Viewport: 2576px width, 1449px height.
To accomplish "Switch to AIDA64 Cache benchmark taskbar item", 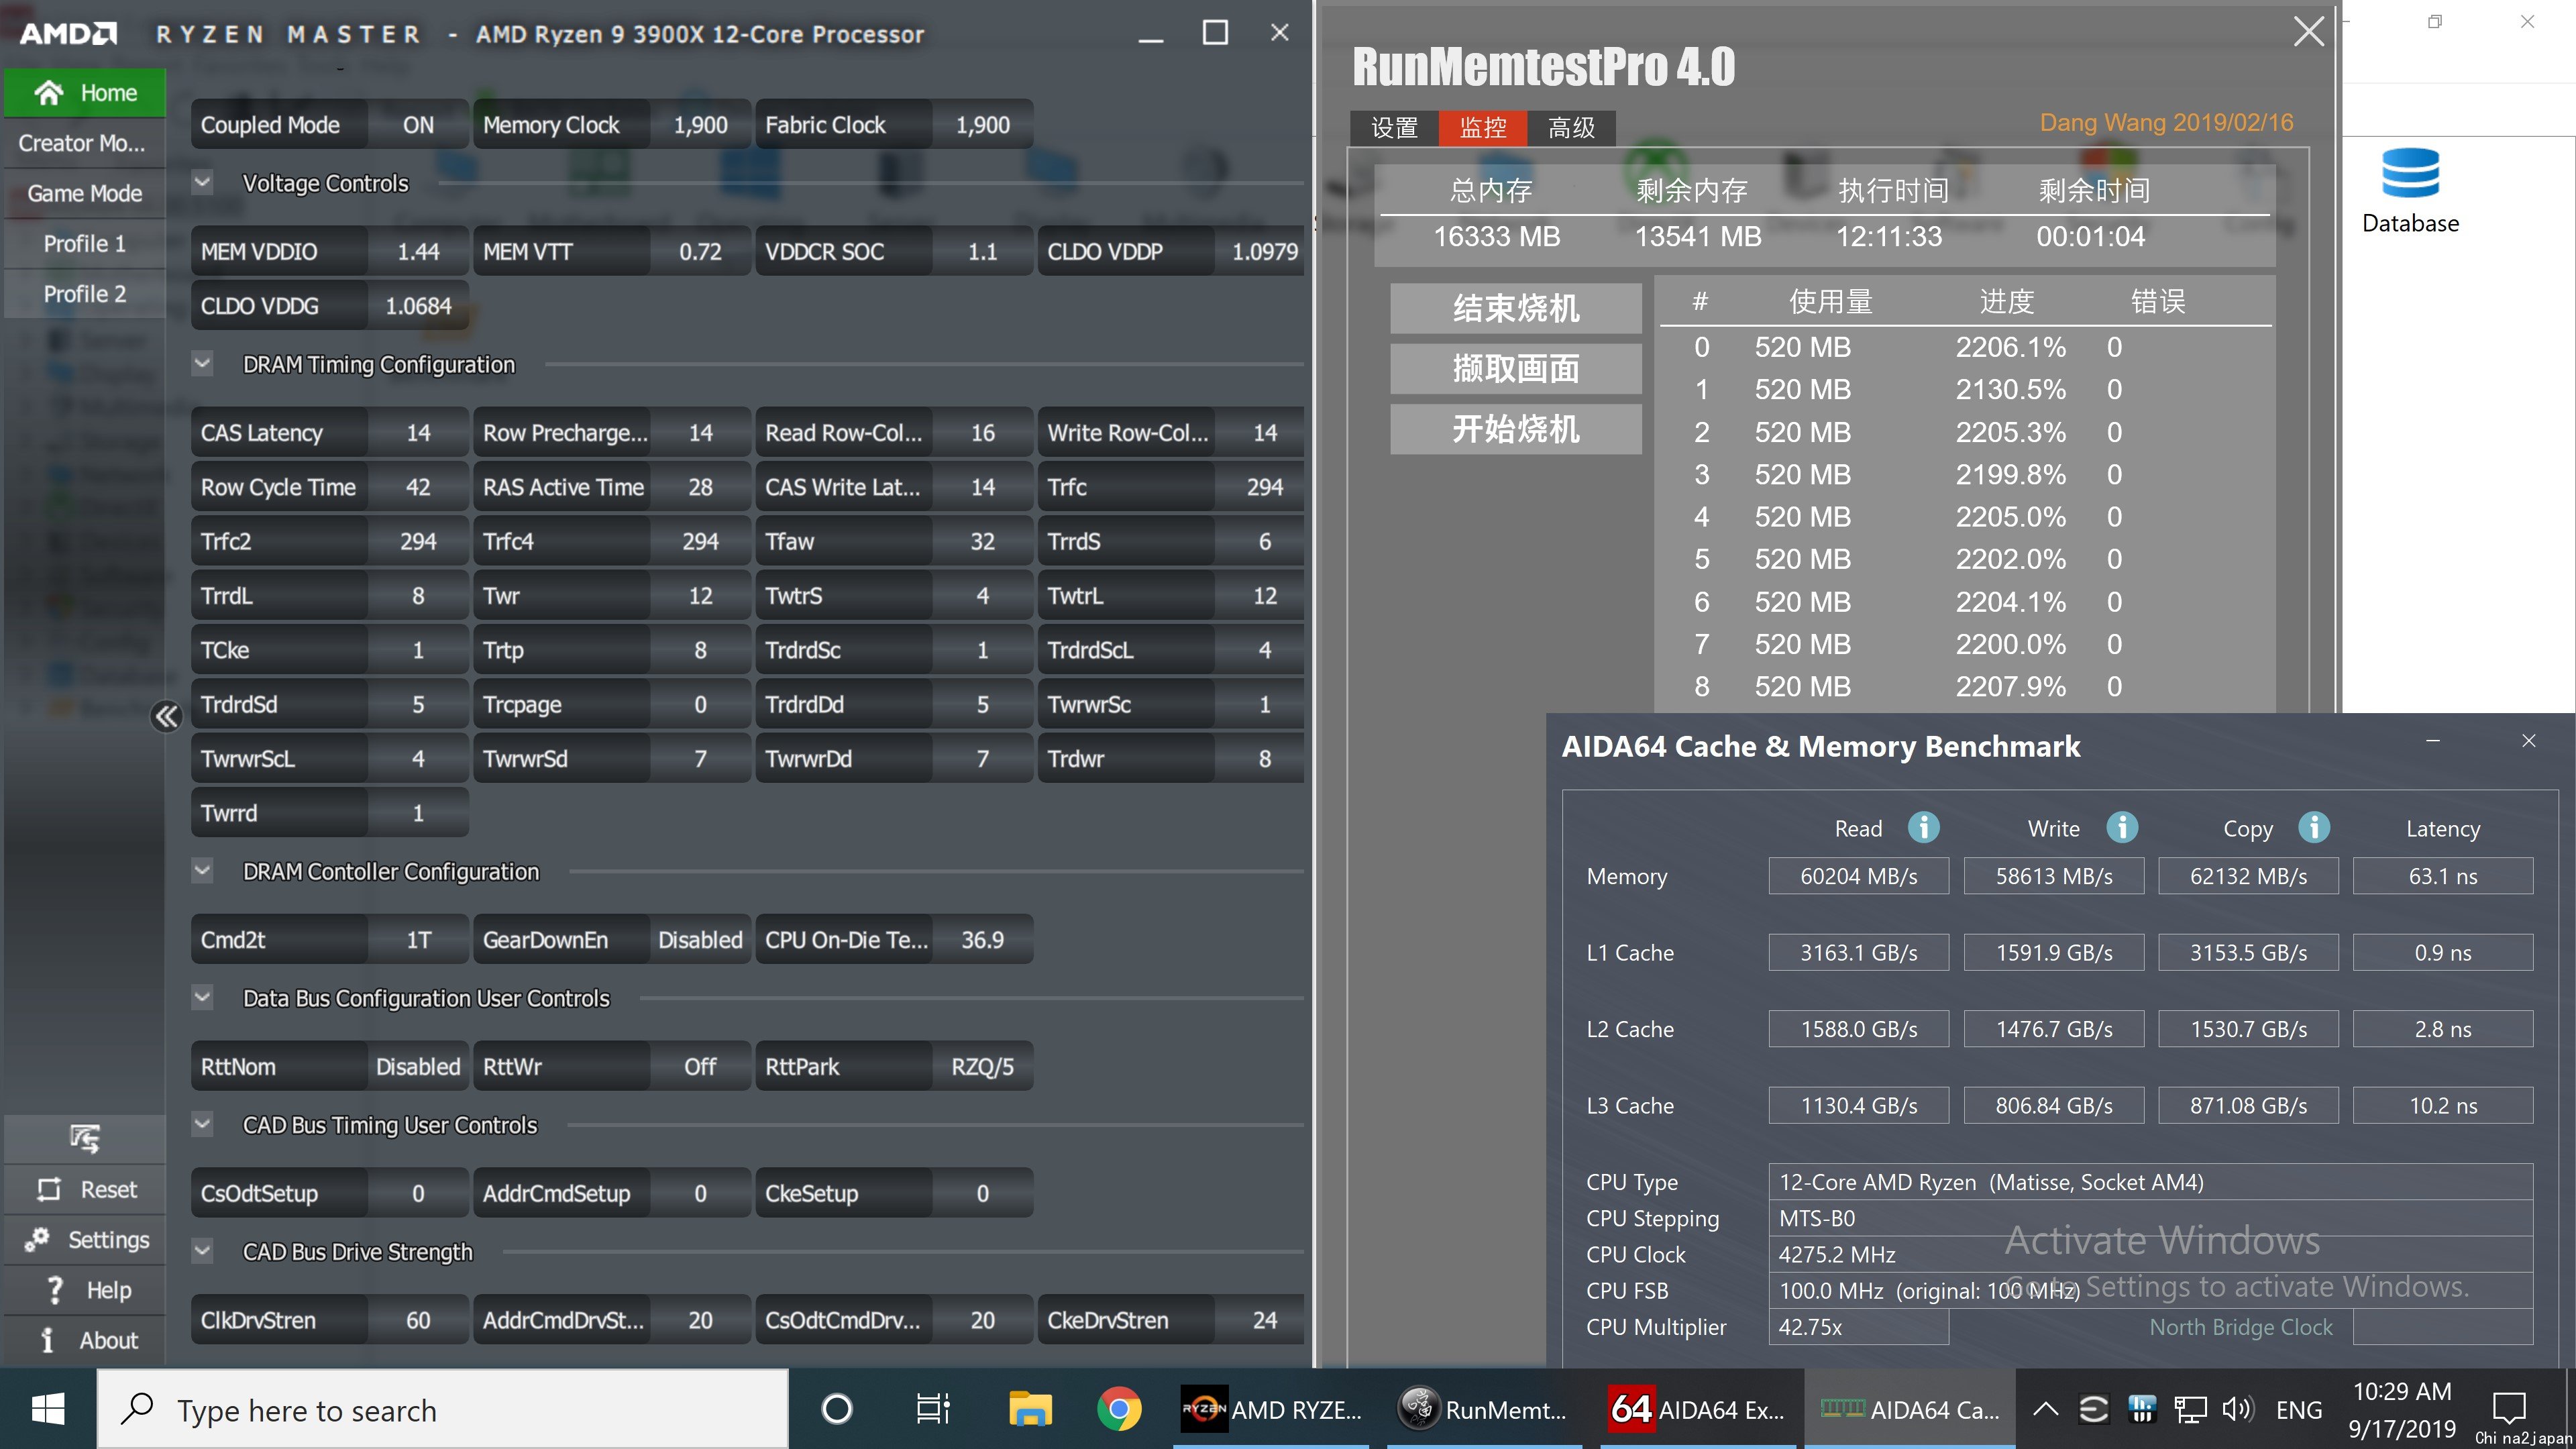I will [x=1909, y=1409].
